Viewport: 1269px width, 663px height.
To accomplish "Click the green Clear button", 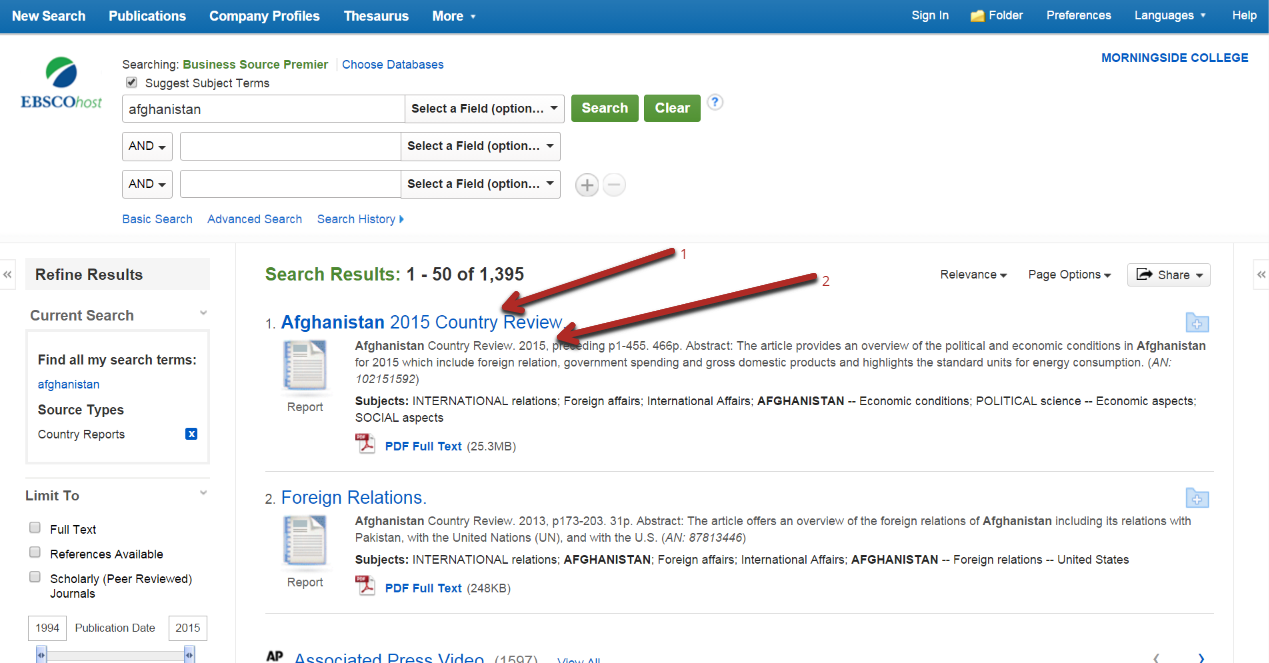I will point(672,108).
